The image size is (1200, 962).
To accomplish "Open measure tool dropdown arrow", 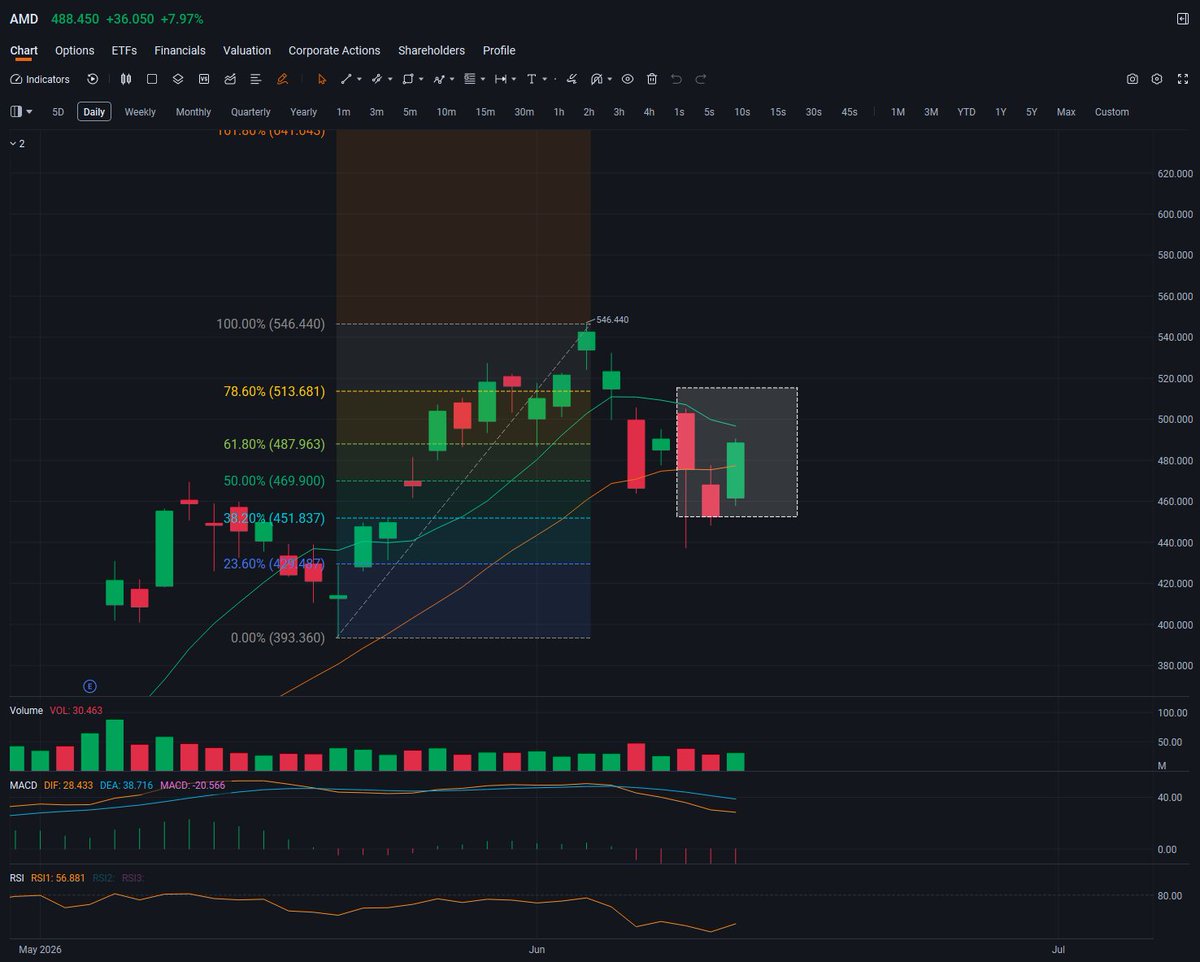I will pos(514,79).
